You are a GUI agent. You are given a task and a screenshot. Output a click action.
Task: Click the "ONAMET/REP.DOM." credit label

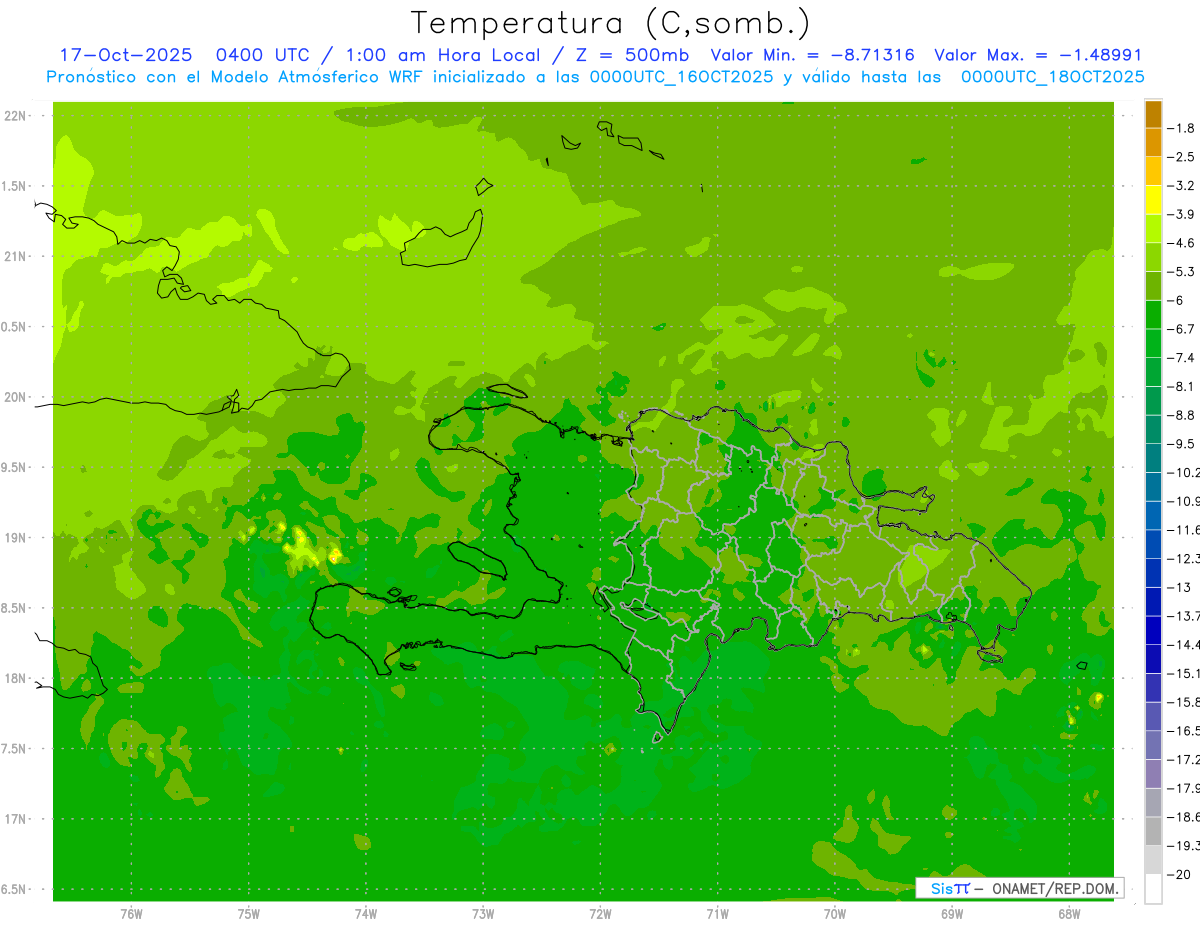[1054, 888]
